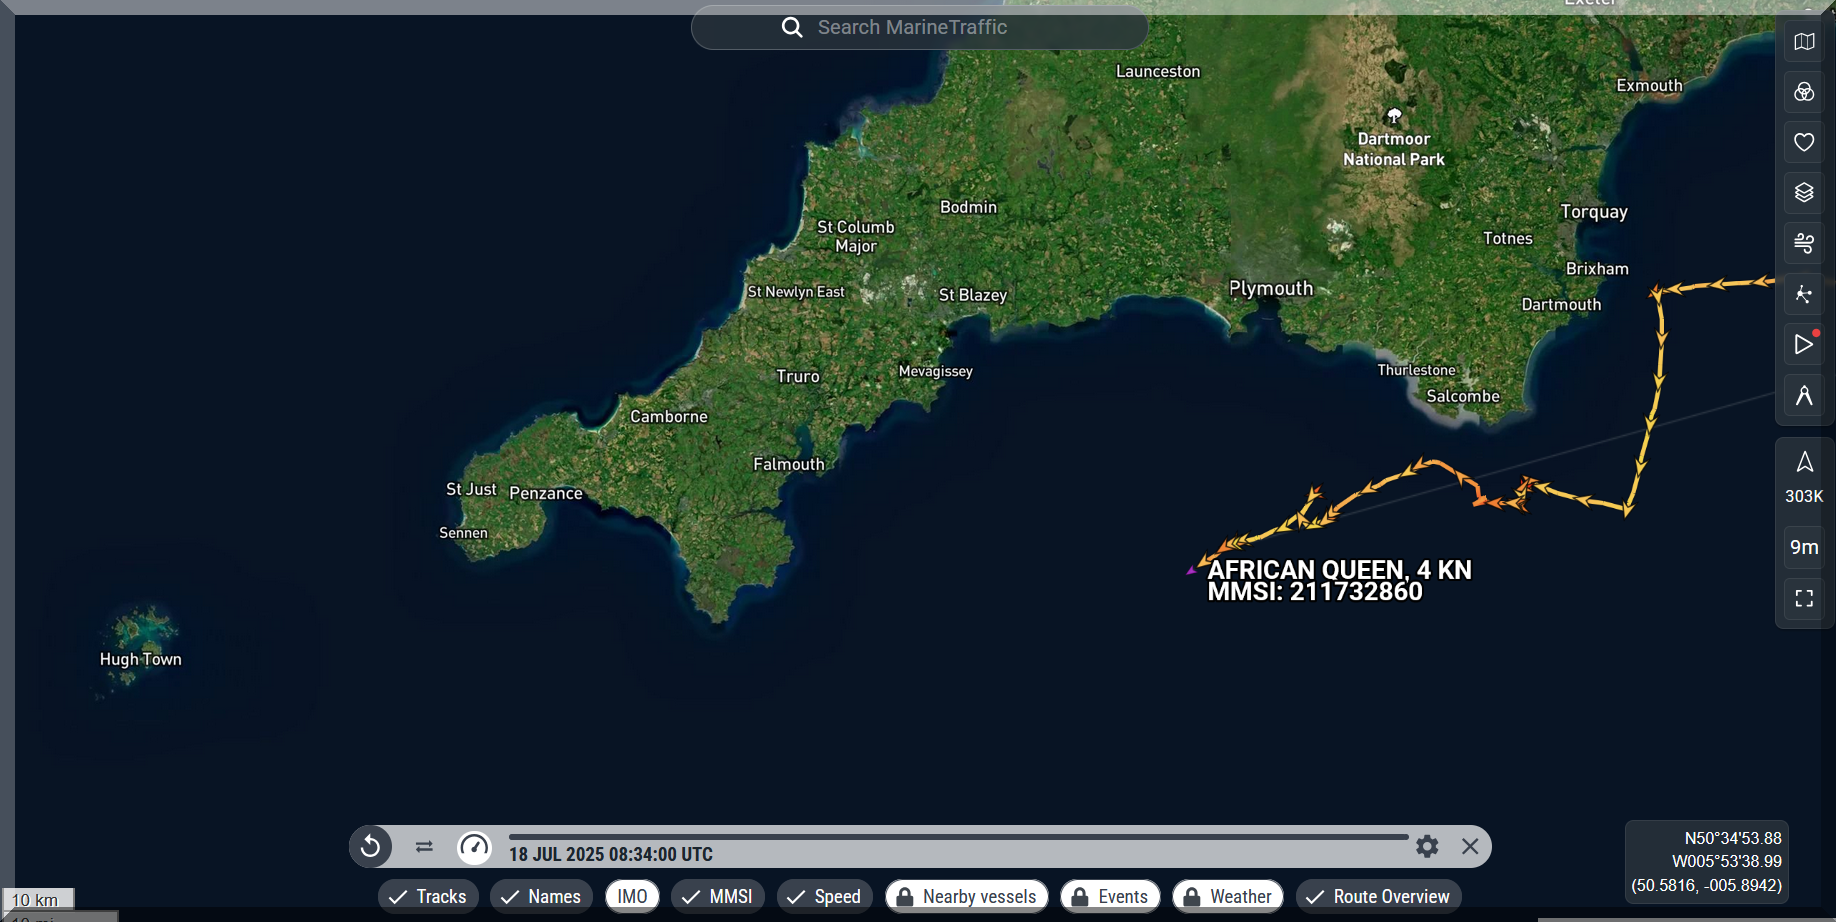This screenshot has width=1836, height=922.
Task: Open the map type icon
Action: tap(1804, 42)
